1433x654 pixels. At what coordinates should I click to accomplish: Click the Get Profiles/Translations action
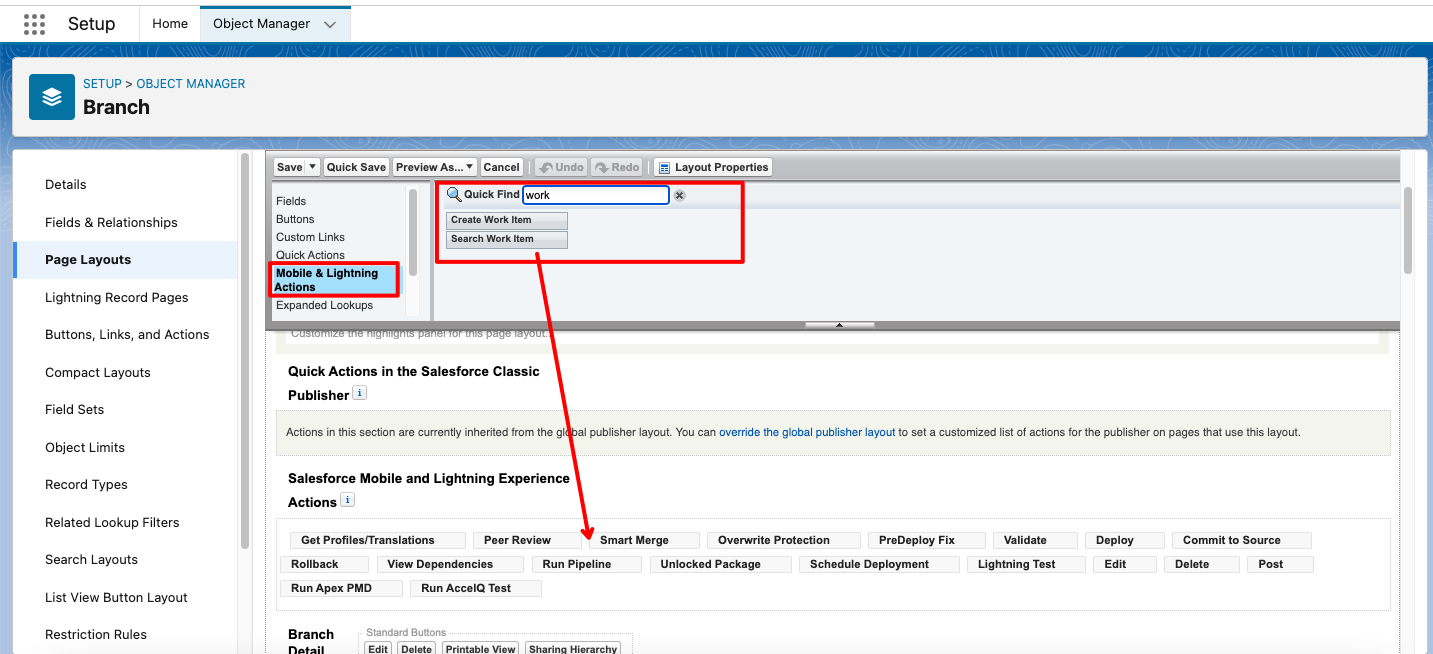tap(377, 540)
